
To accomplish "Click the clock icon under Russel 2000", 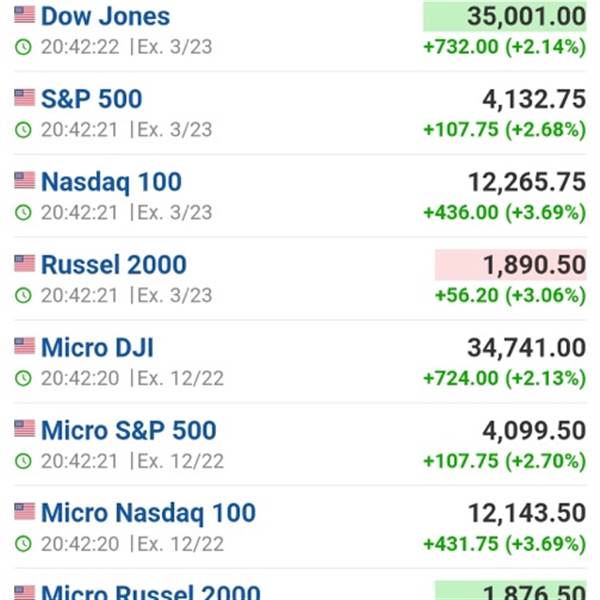I will tap(23, 295).
